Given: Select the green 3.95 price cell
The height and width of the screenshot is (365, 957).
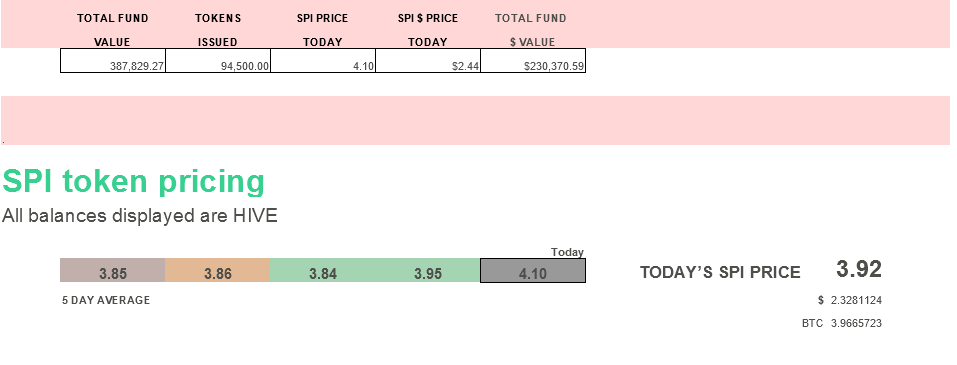Looking at the screenshot, I should tap(428, 270).
